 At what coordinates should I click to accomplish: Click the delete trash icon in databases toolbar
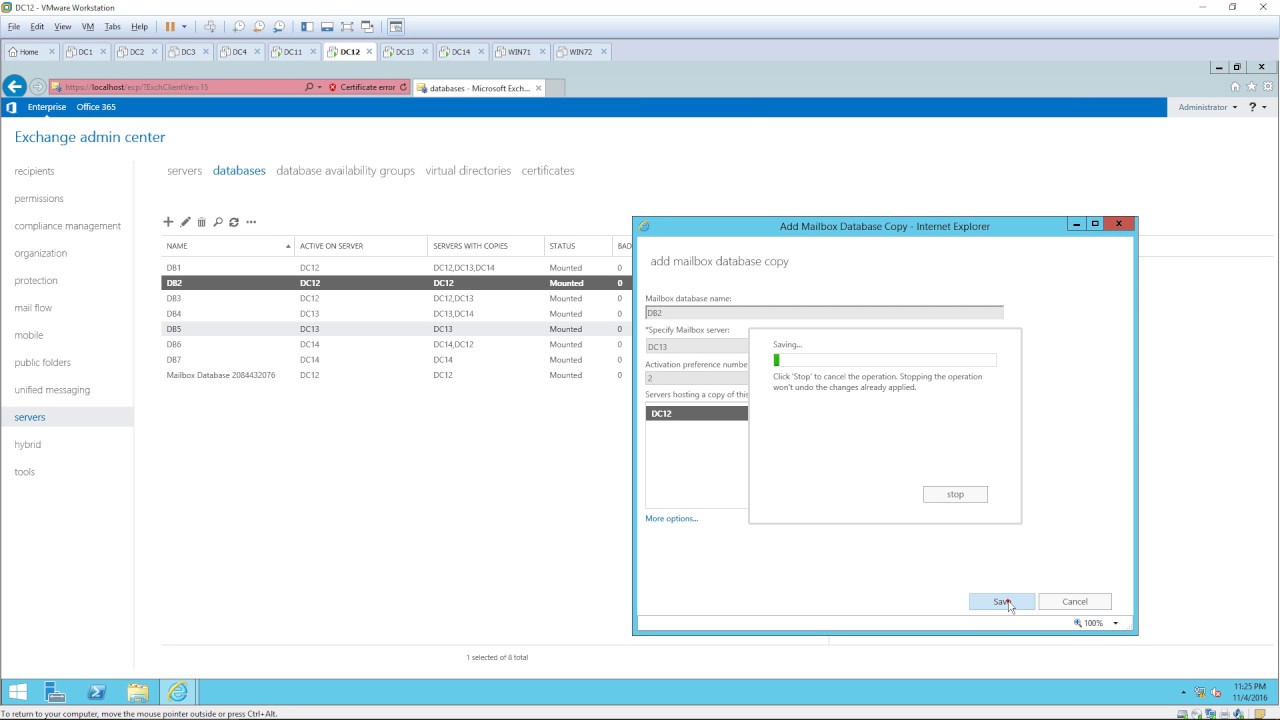pos(201,222)
